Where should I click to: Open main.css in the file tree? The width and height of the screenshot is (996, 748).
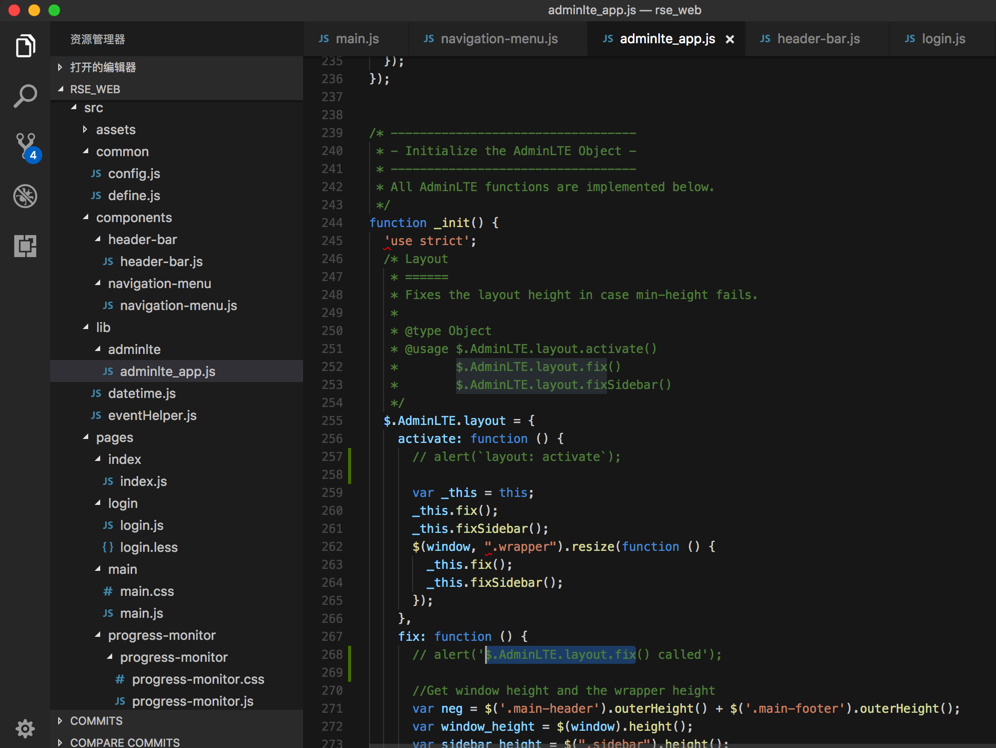pos(146,591)
